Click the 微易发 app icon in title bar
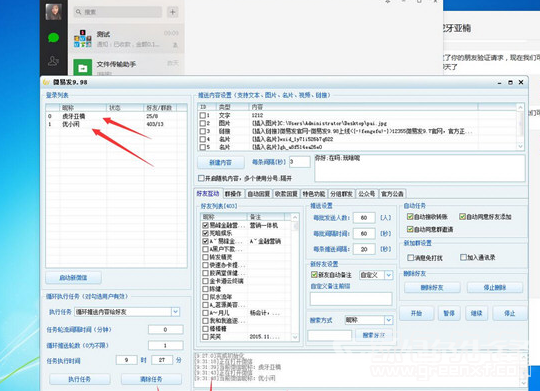The width and height of the screenshot is (540, 391). coord(46,82)
